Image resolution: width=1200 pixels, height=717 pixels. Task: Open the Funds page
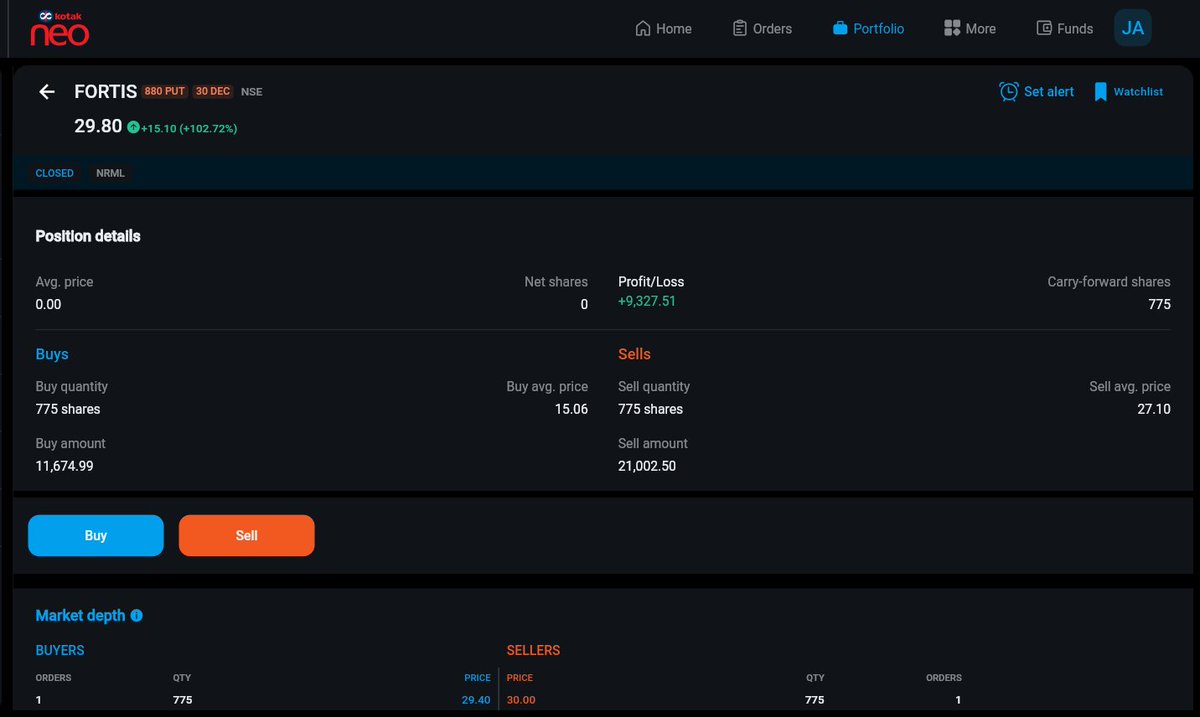click(x=1065, y=29)
